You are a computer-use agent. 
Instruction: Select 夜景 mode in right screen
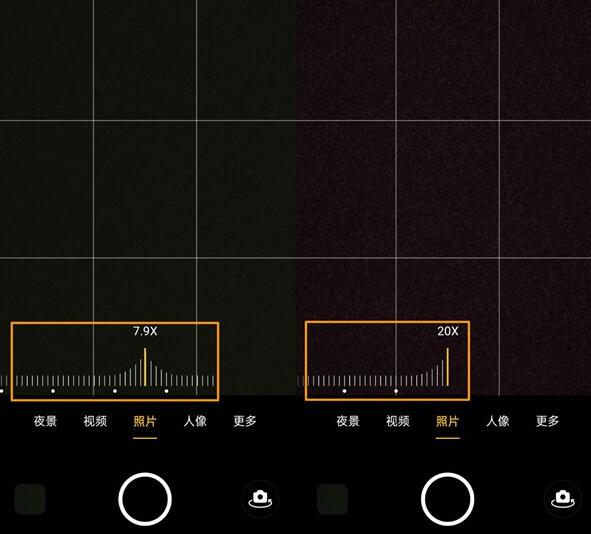(x=348, y=421)
